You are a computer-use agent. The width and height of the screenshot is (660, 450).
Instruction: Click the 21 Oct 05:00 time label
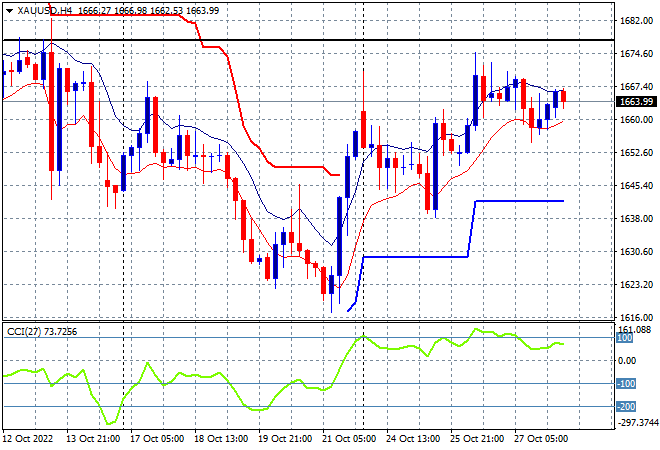[349, 439]
